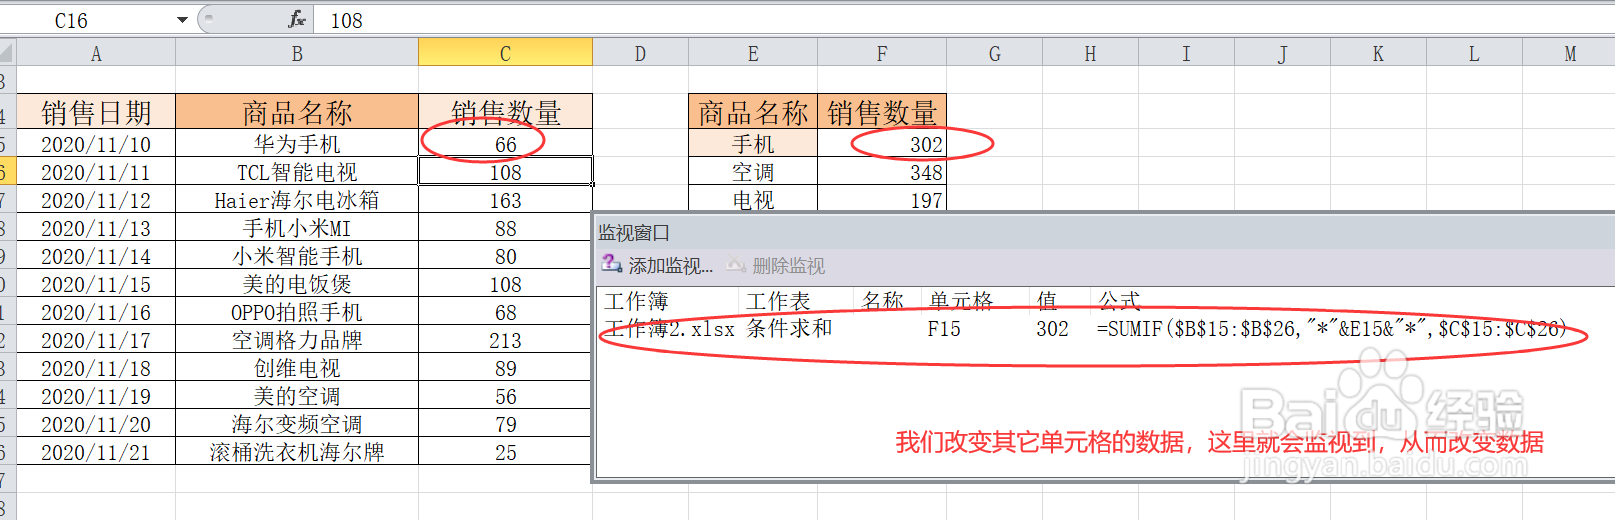
Task: Select the date cell 2020/11/10
Action: pos(96,144)
